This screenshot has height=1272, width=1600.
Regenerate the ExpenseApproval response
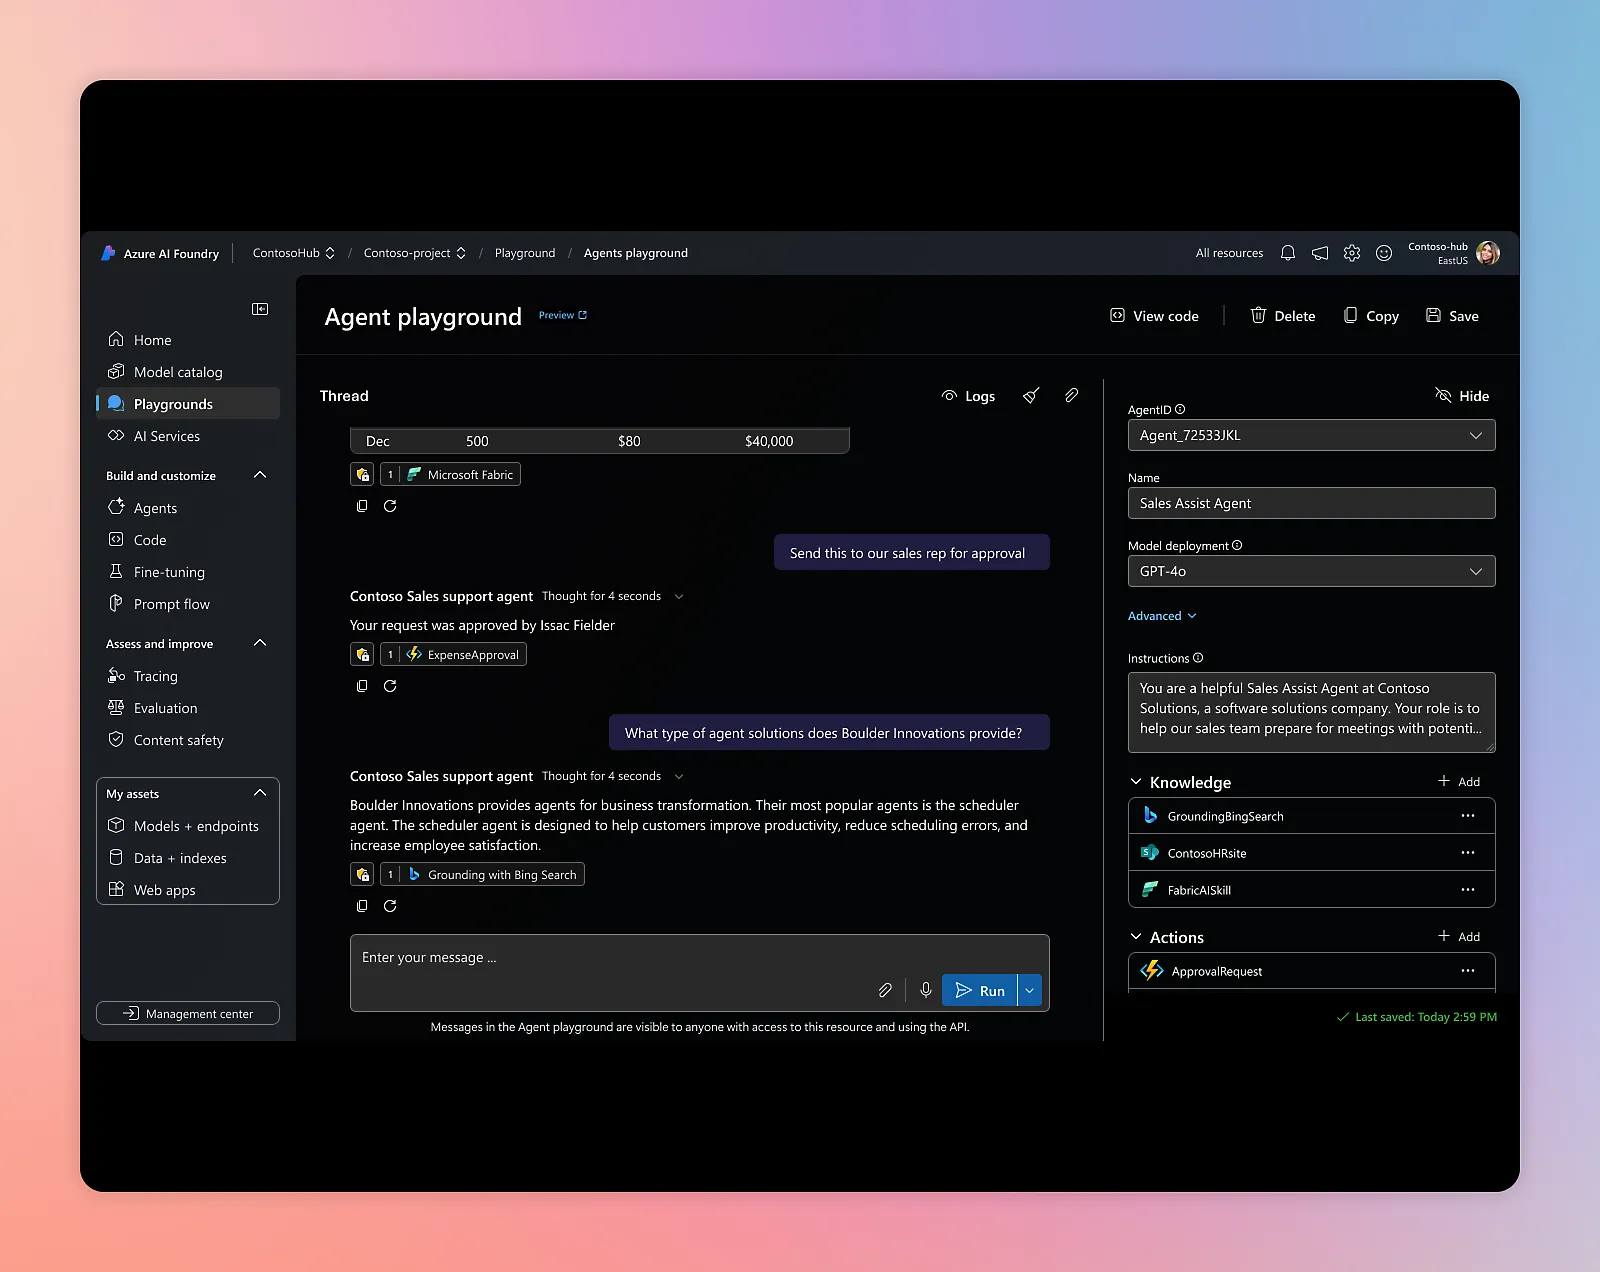pos(390,686)
